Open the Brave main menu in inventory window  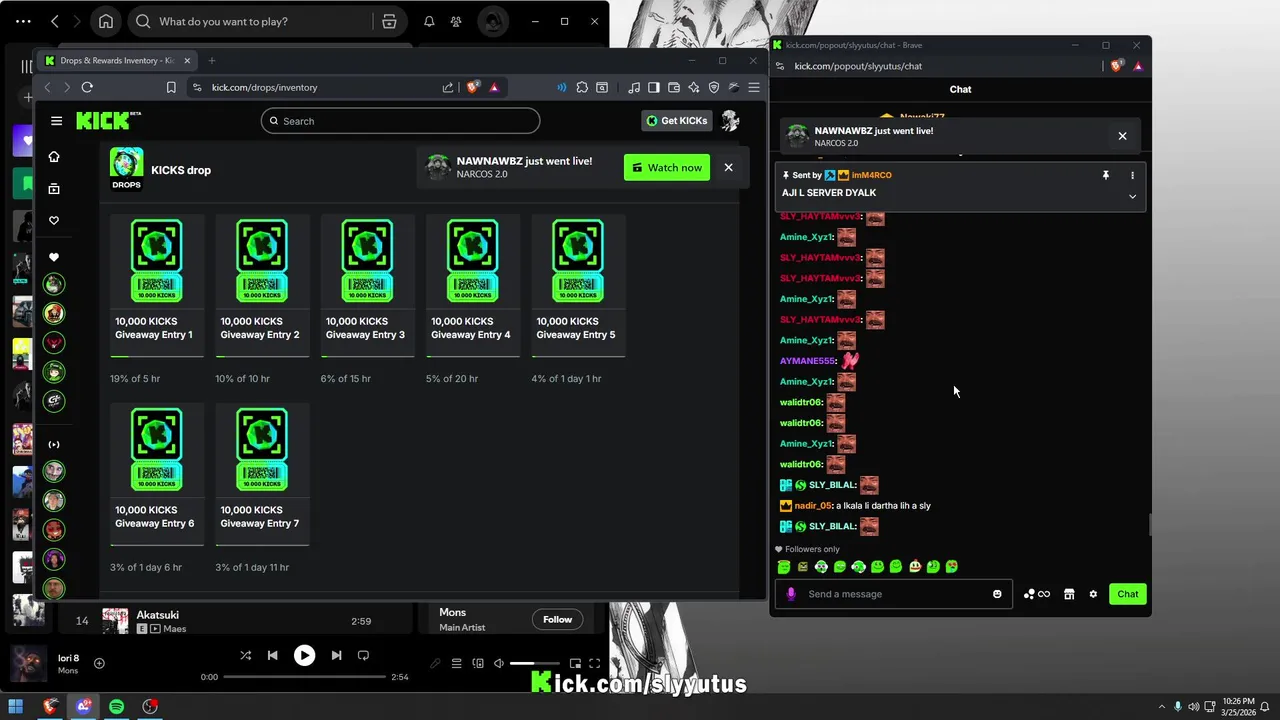(753, 88)
